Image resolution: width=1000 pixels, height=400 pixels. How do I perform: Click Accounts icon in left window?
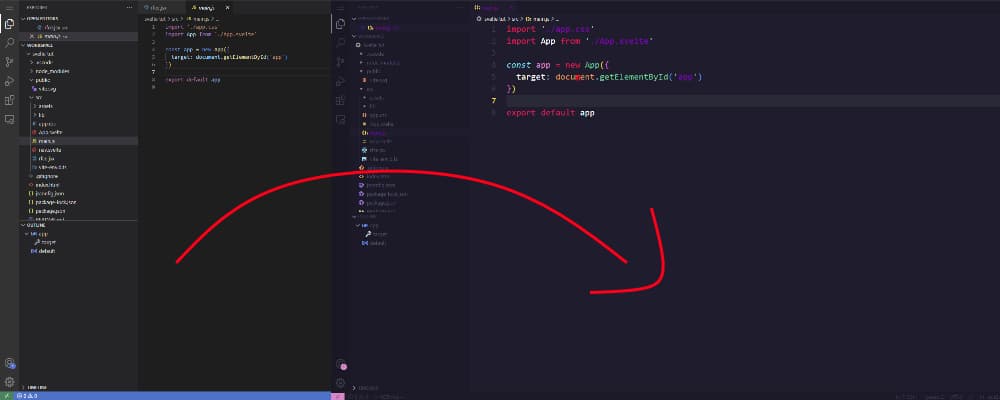9,364
